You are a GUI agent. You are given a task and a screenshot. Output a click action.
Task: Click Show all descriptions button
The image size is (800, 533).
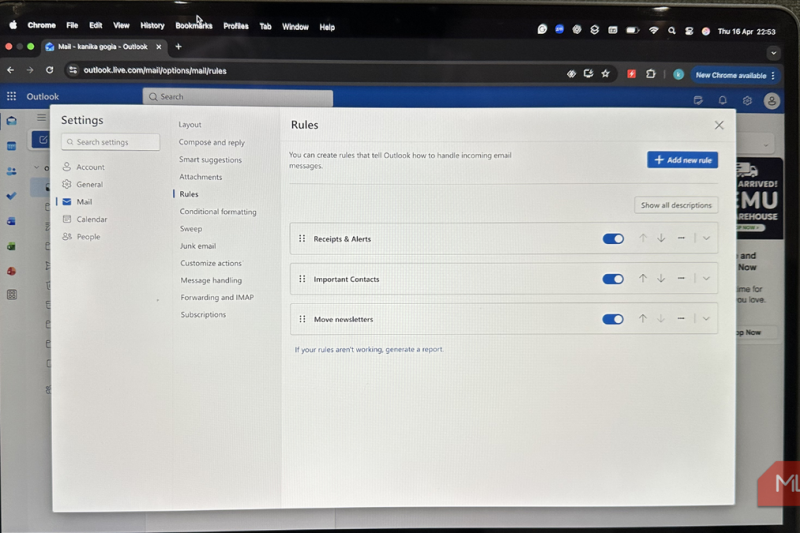pos(676,205)
